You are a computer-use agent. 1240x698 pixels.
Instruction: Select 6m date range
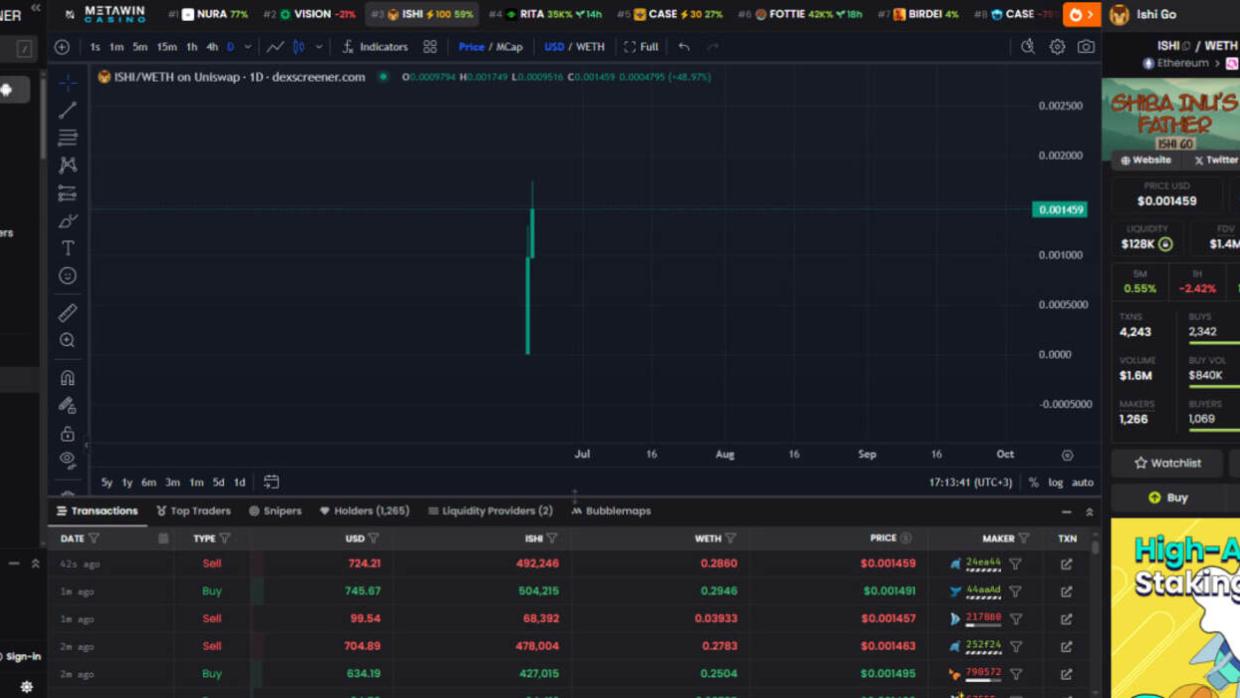point(148,483)
